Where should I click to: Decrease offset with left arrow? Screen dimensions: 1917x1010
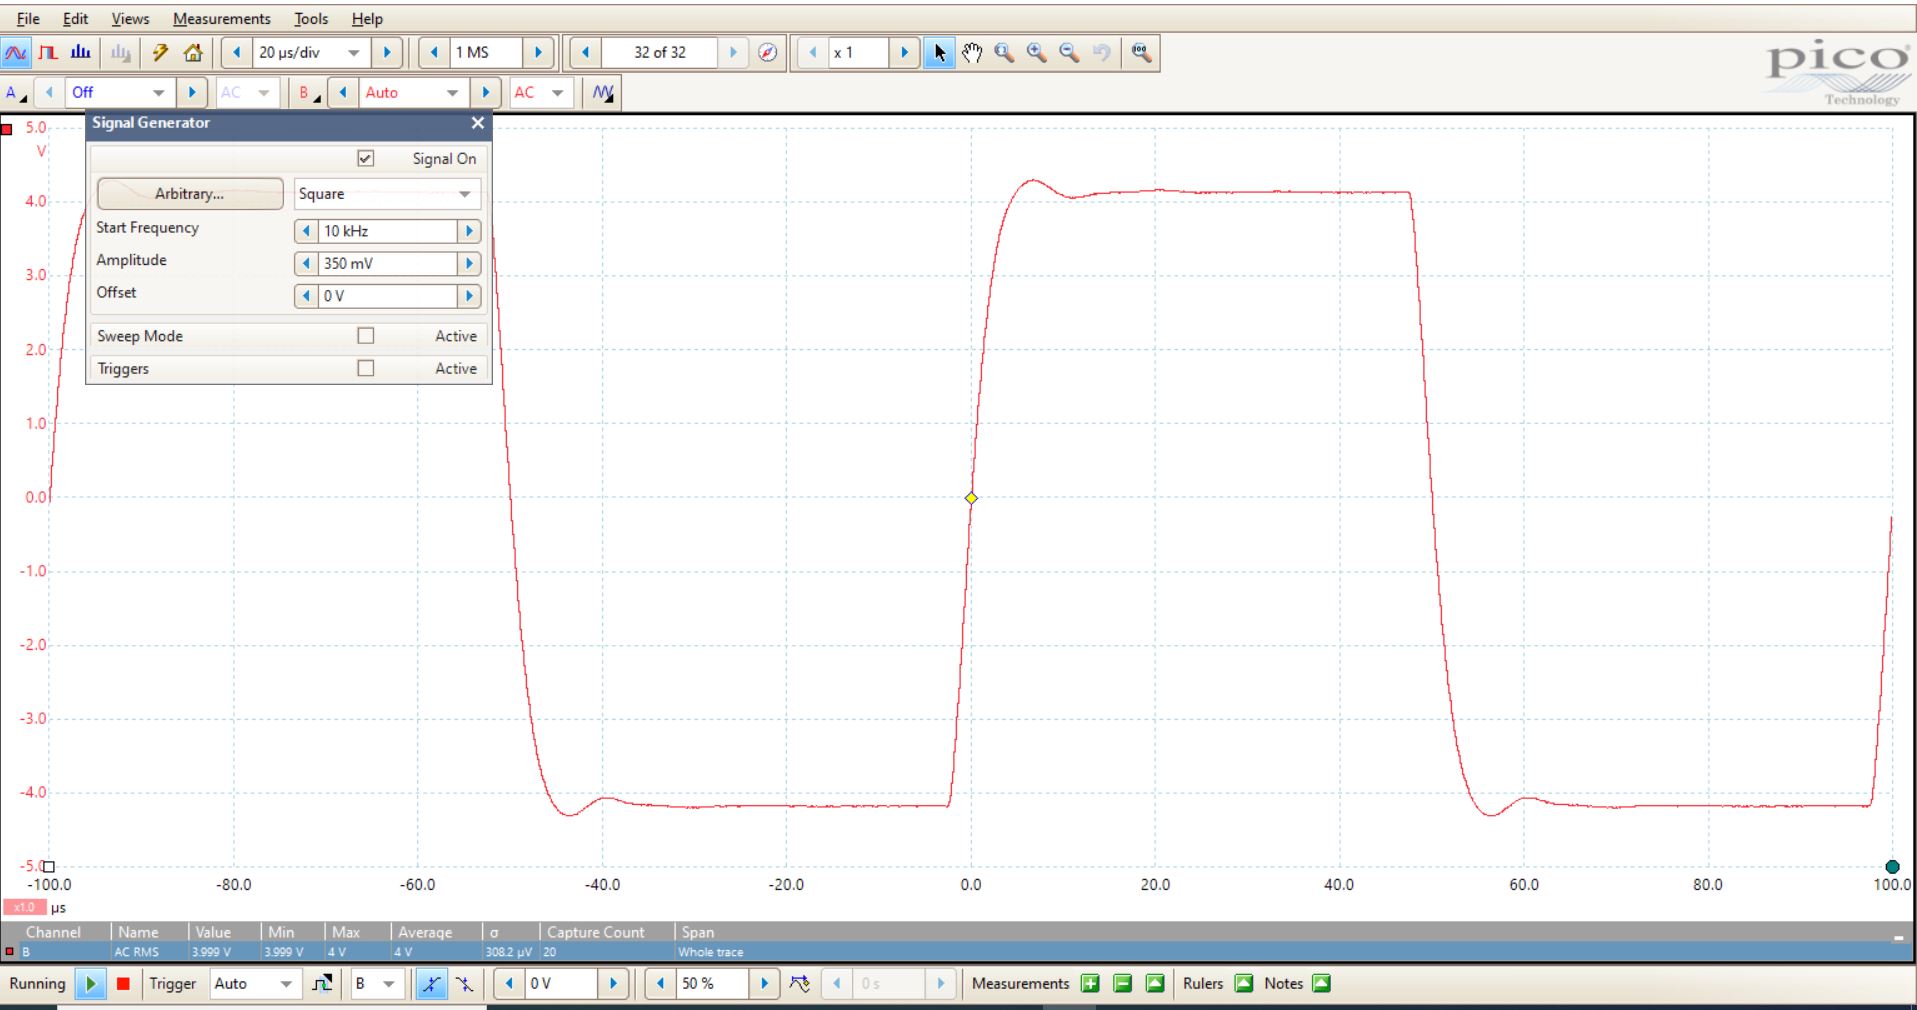point(306,296)
